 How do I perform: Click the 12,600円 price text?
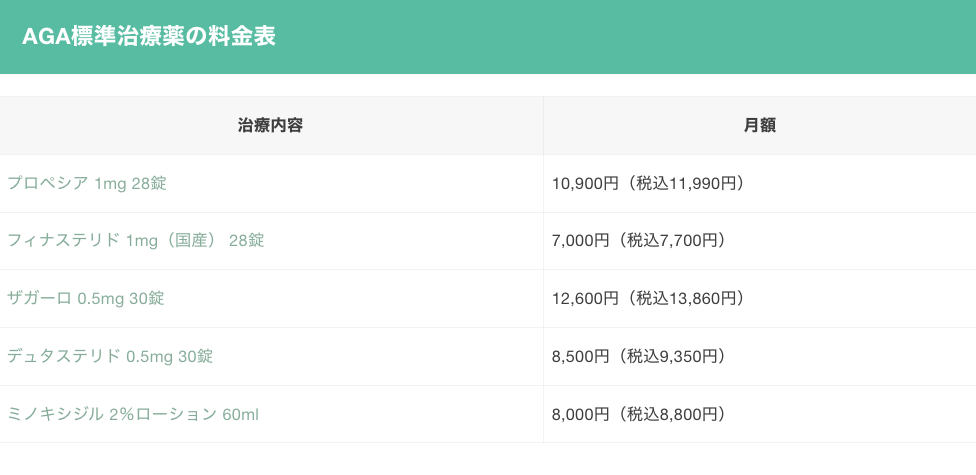click(x=585, y=298)
